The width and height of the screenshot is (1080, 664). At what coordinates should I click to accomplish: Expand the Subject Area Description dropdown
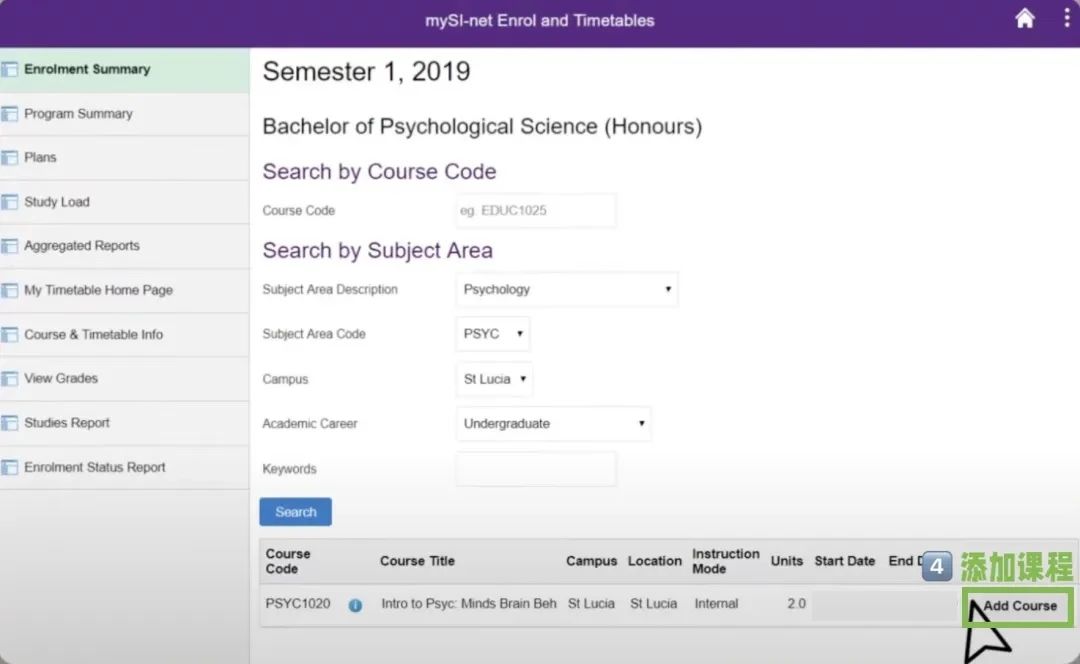click(566, 289)
